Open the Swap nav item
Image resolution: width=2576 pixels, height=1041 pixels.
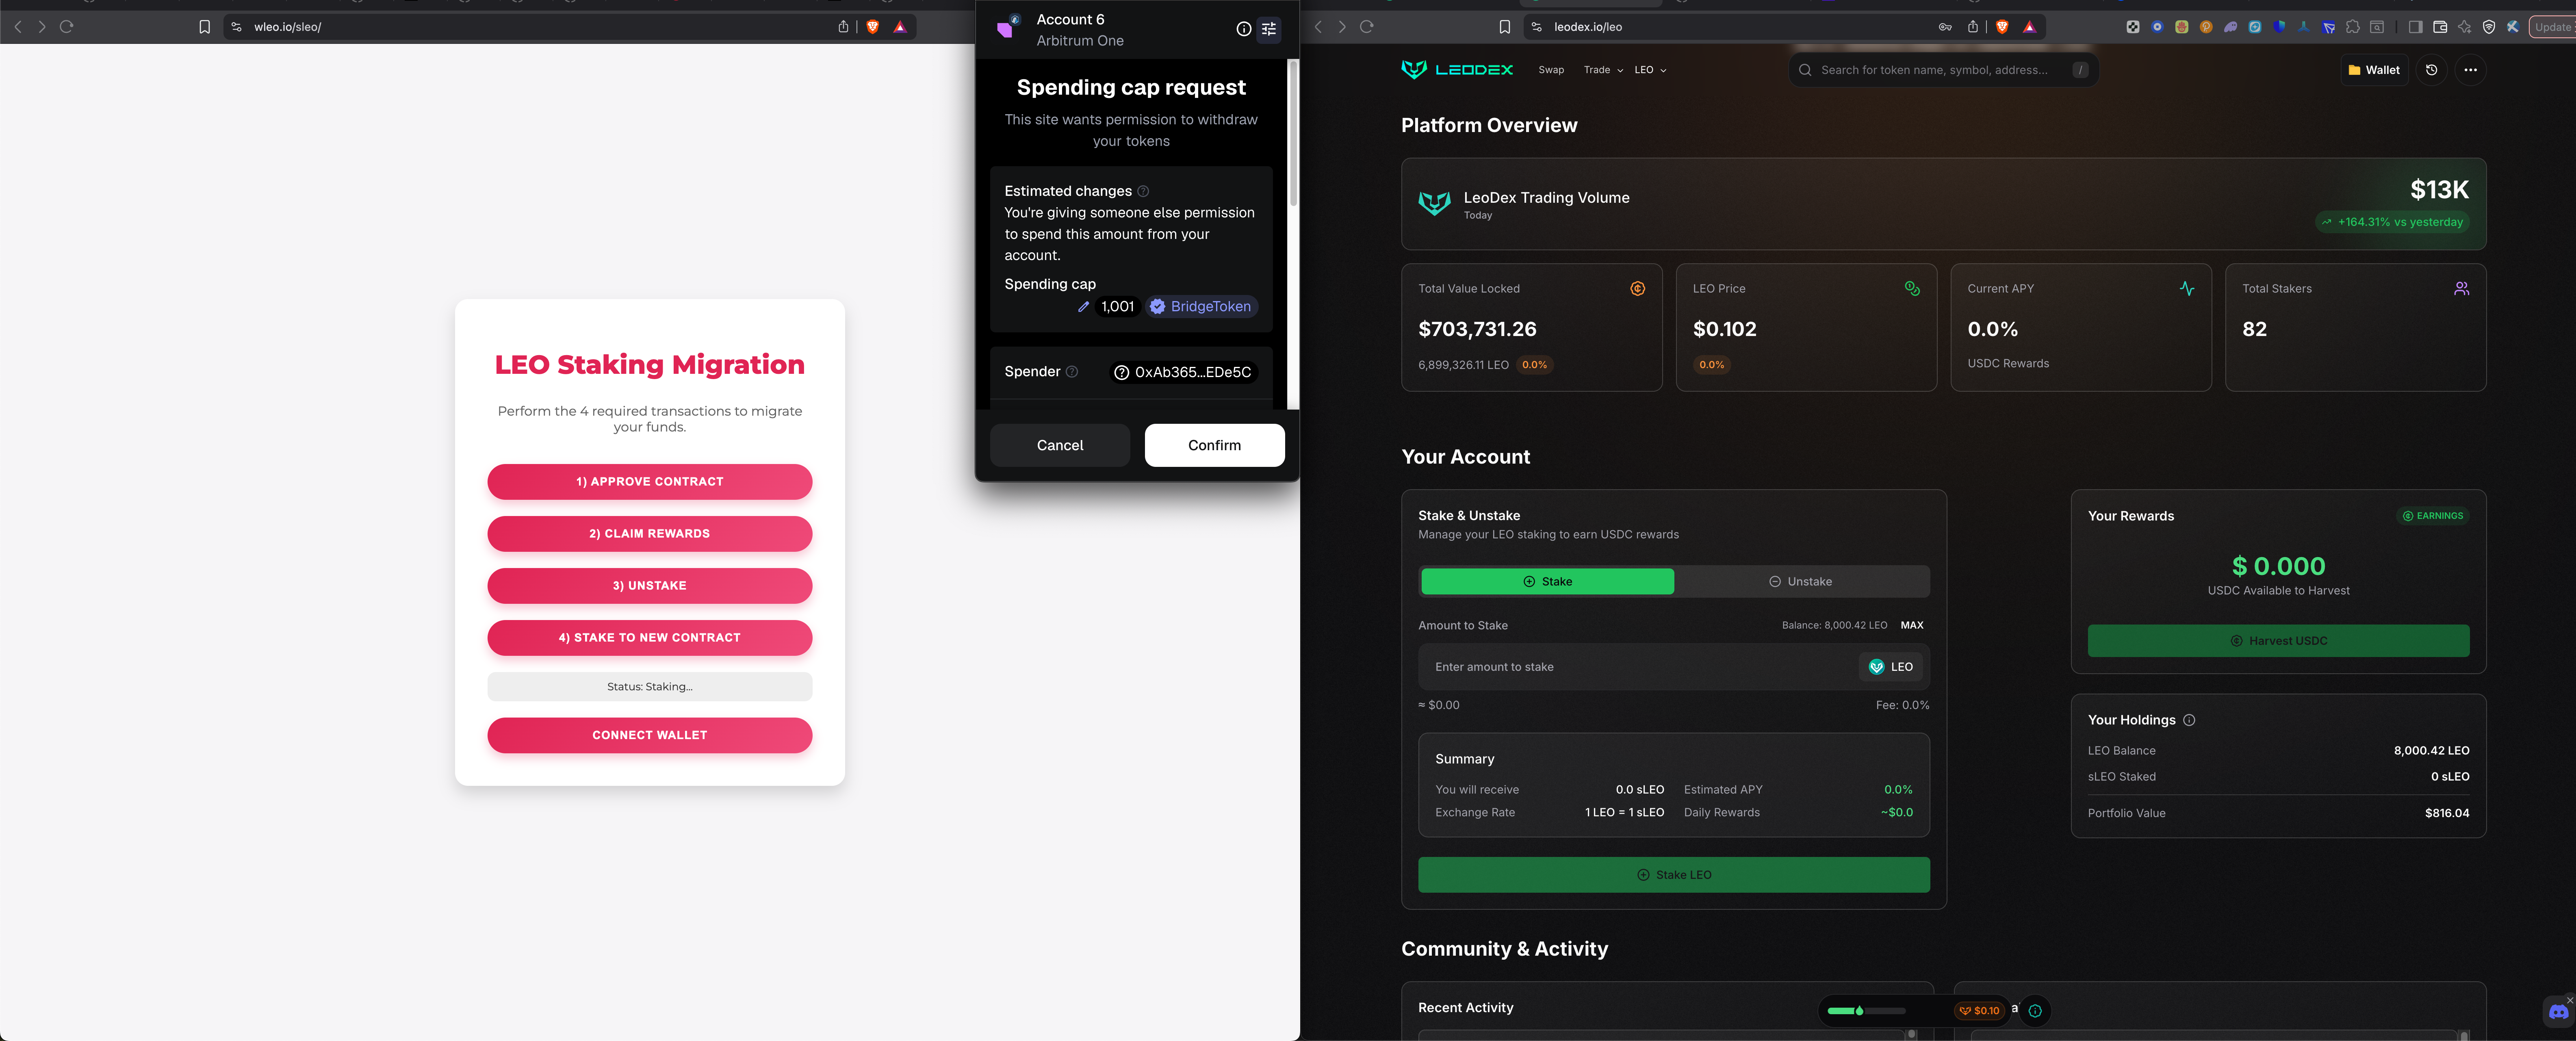point(1550,70)
